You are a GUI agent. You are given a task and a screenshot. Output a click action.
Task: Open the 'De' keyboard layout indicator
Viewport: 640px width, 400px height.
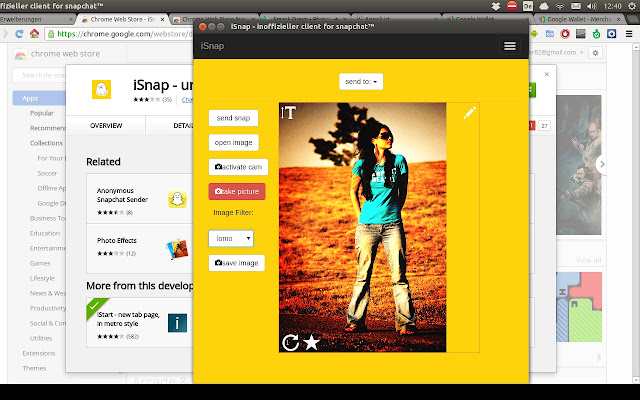pos(528,6)
